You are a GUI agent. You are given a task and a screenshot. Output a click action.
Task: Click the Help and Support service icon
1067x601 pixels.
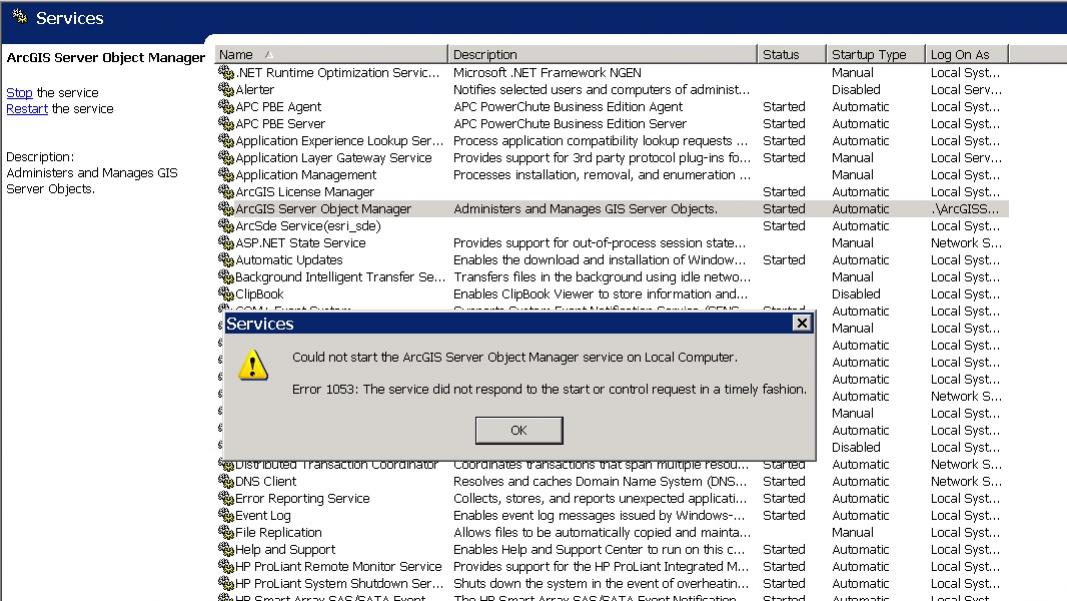pyautogui.click(x=226, y=549)
